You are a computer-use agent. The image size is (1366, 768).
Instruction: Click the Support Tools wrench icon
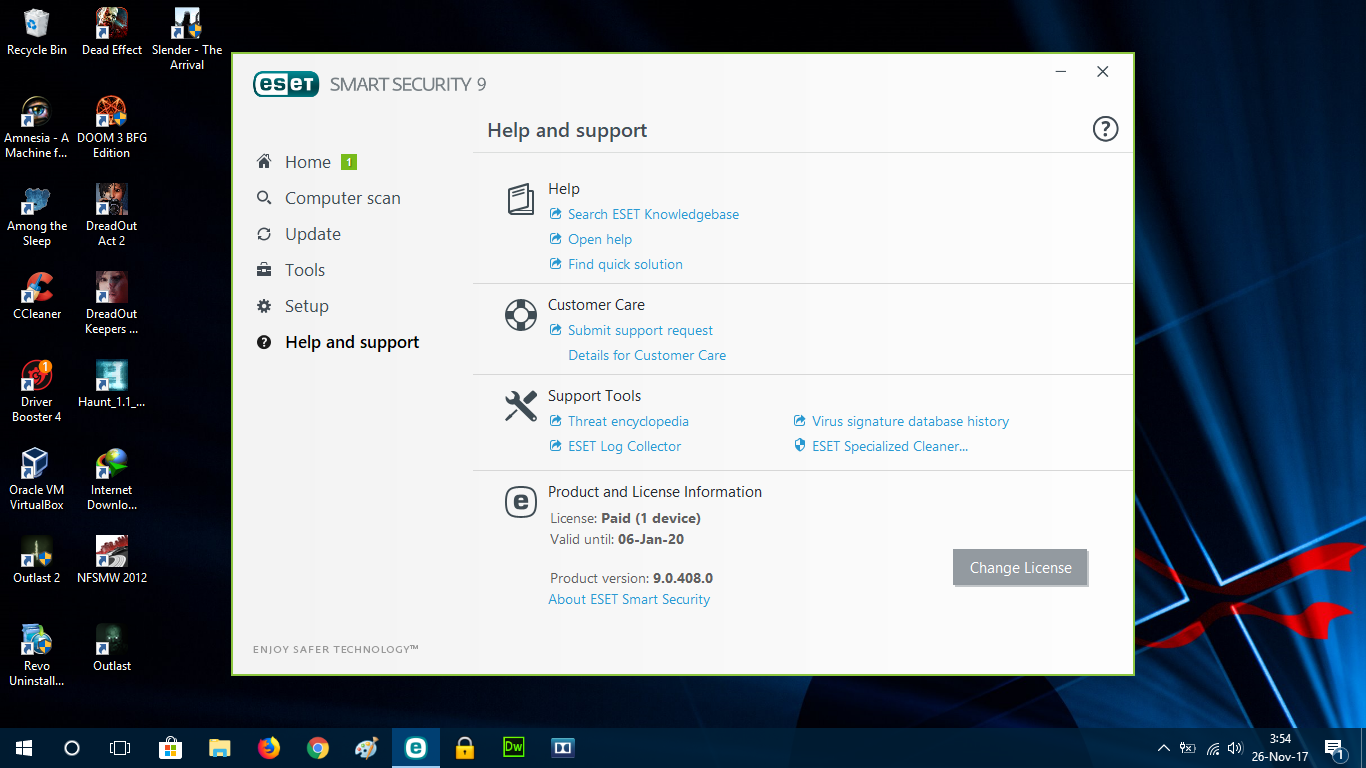tap(520, 406)
